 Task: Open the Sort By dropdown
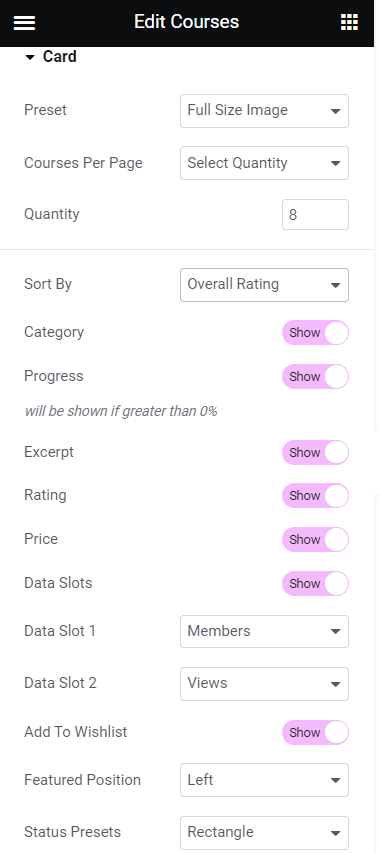(264, 285)
